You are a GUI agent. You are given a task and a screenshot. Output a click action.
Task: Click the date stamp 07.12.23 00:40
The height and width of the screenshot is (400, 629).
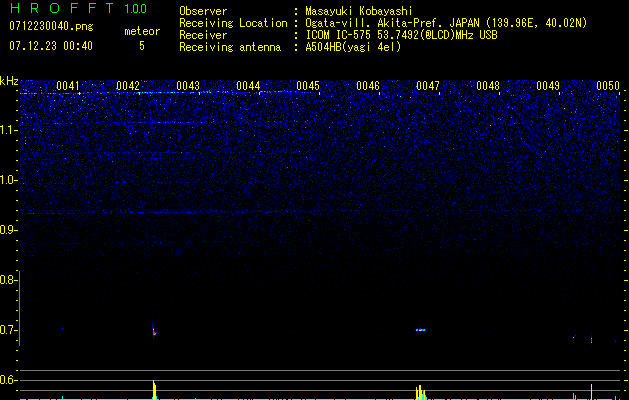pyautogui.click(x=51, y=46)
